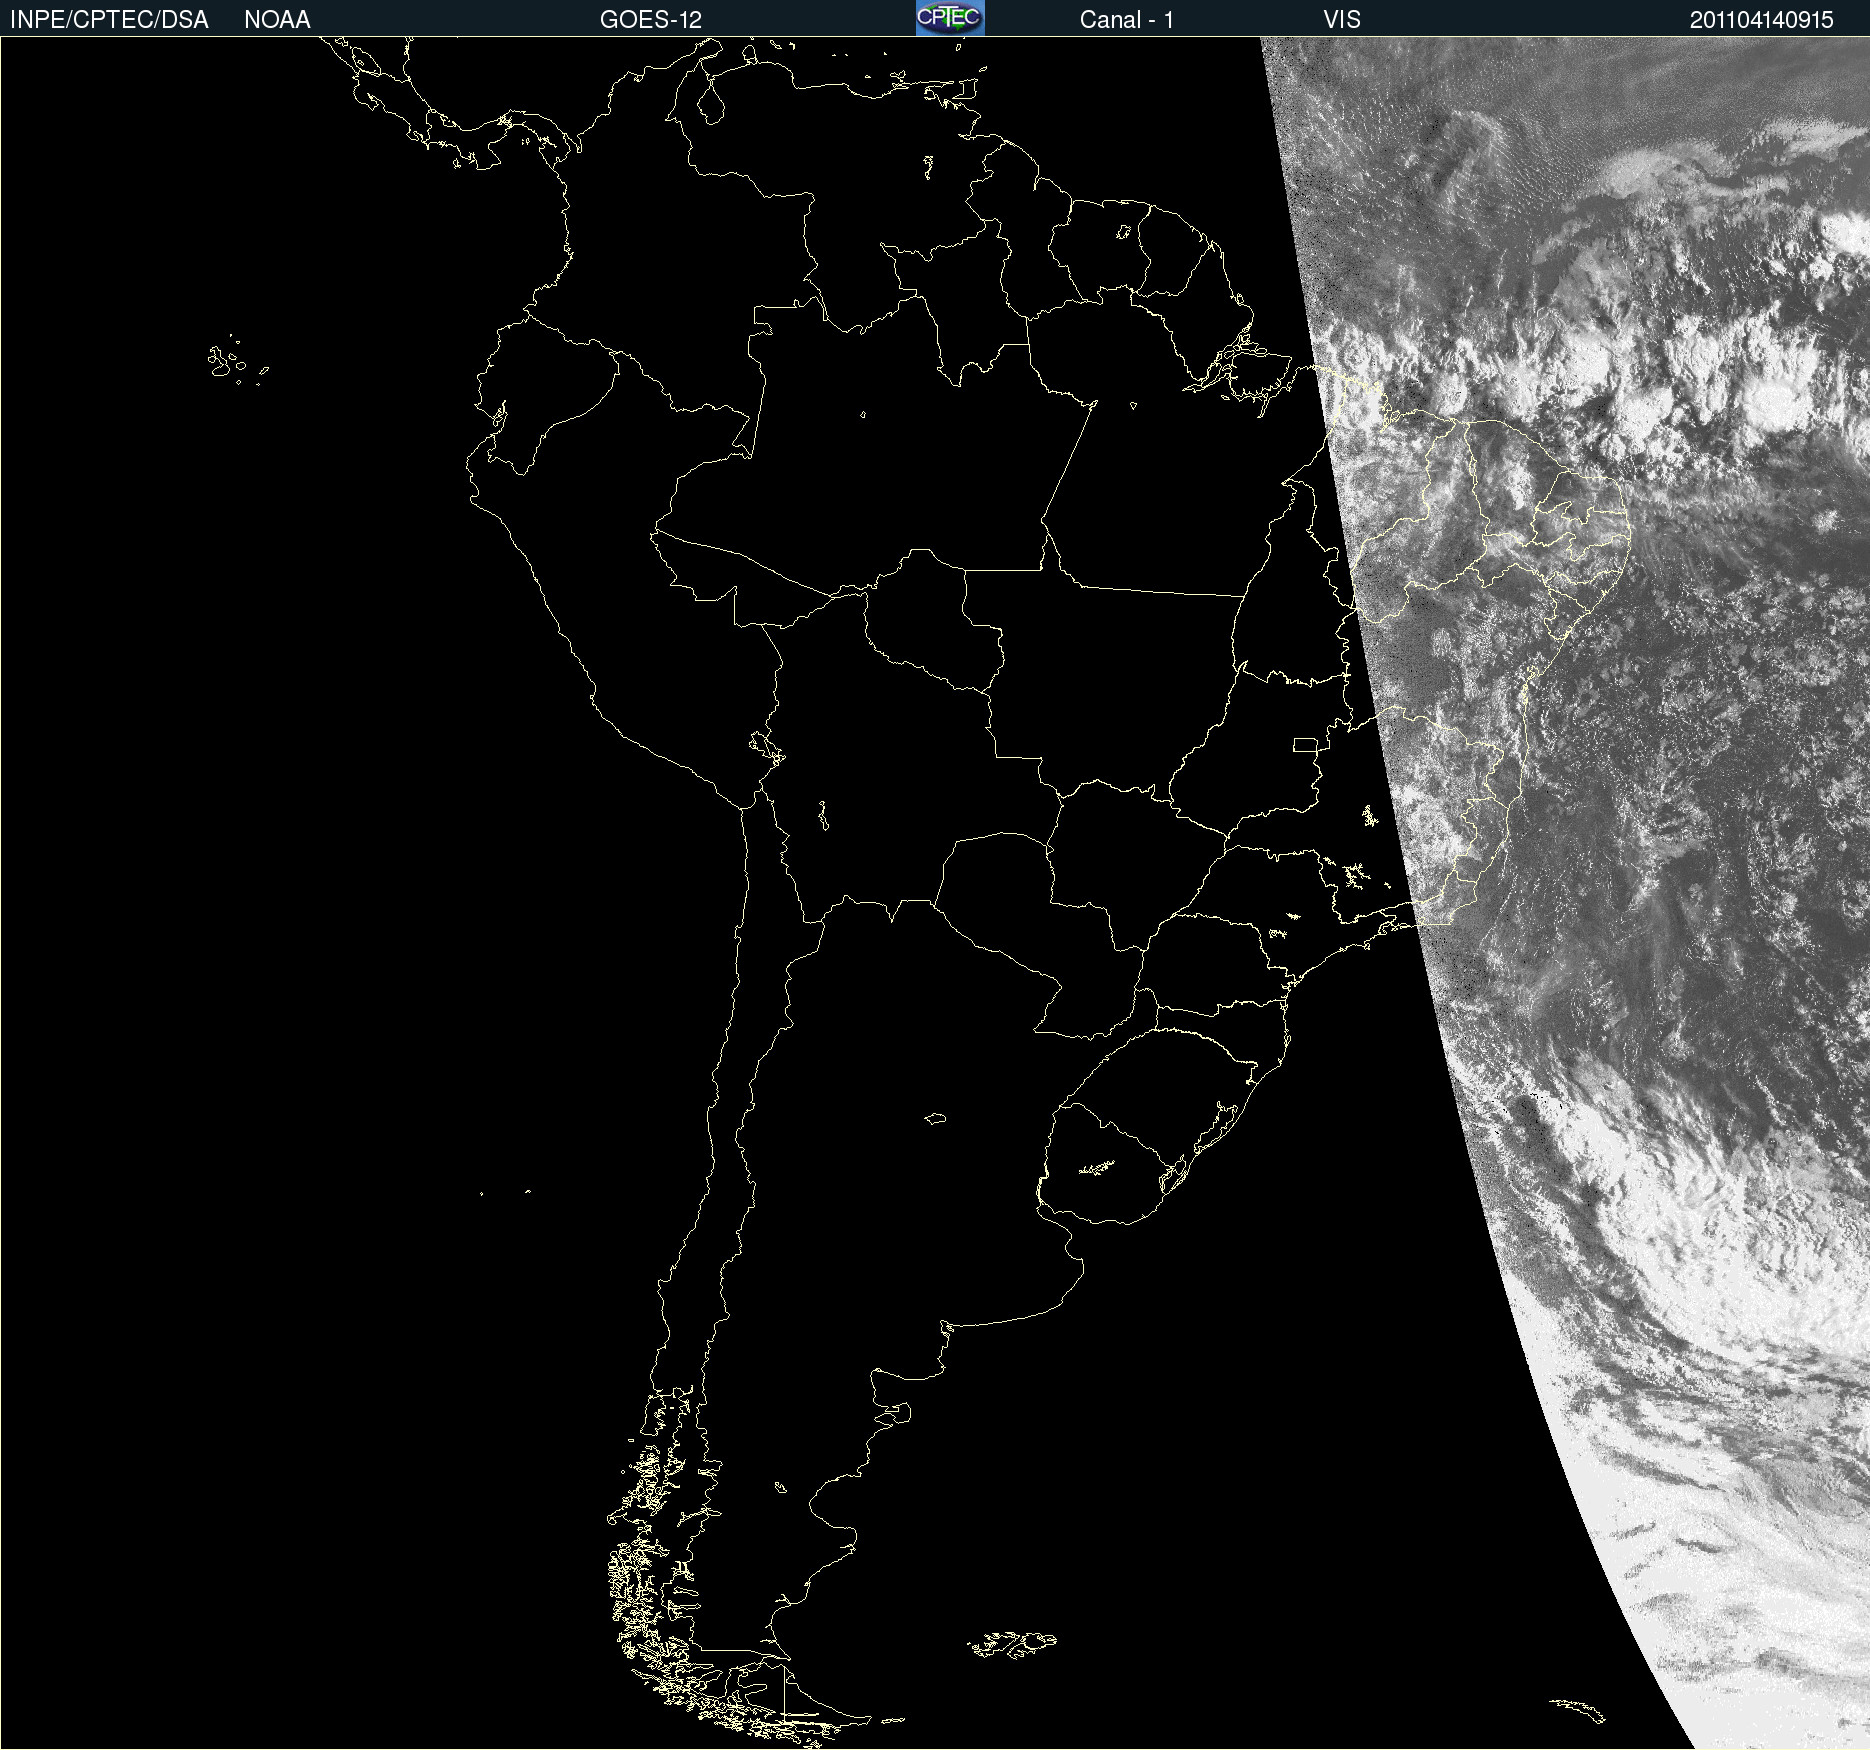This screenshot has width=1870, height=1750.
Task: Click the Canal - 1 channel label
Action: pos(1126,20)
